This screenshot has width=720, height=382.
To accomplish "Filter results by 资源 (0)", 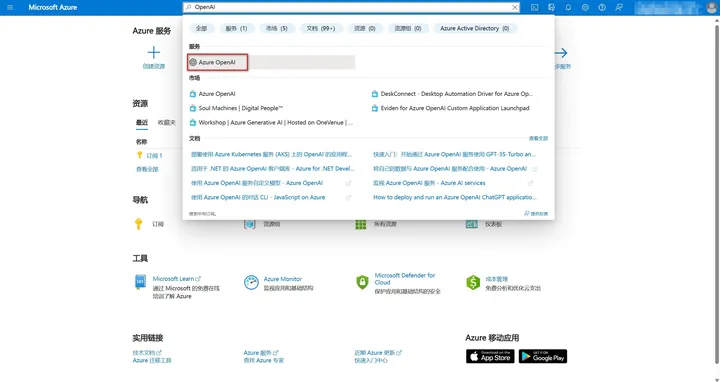I will (365, 28).
